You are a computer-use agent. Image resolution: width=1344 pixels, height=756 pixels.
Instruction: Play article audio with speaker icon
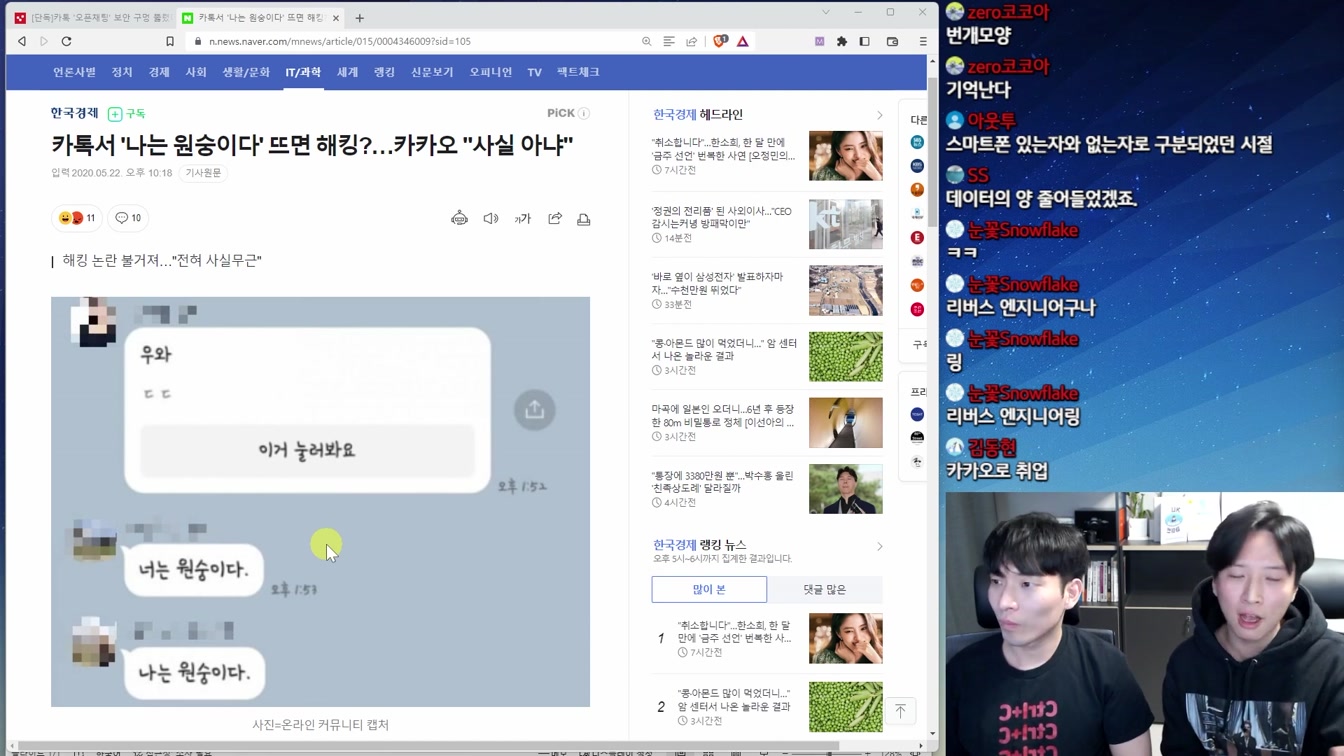point(491,218)
